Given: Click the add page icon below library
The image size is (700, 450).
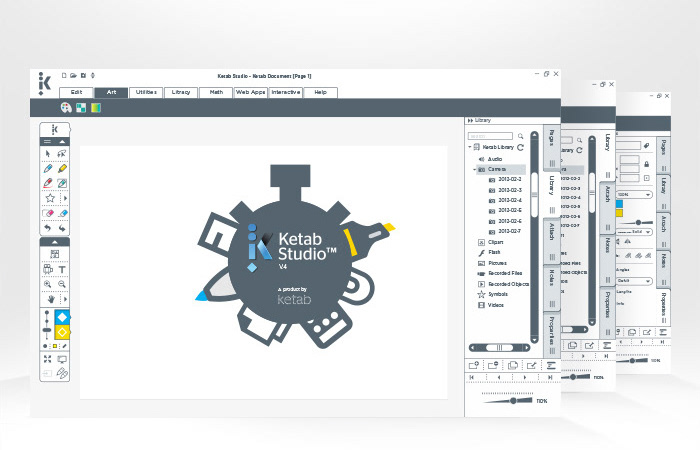Looking at the screenshot, I should tap(474, 365).
